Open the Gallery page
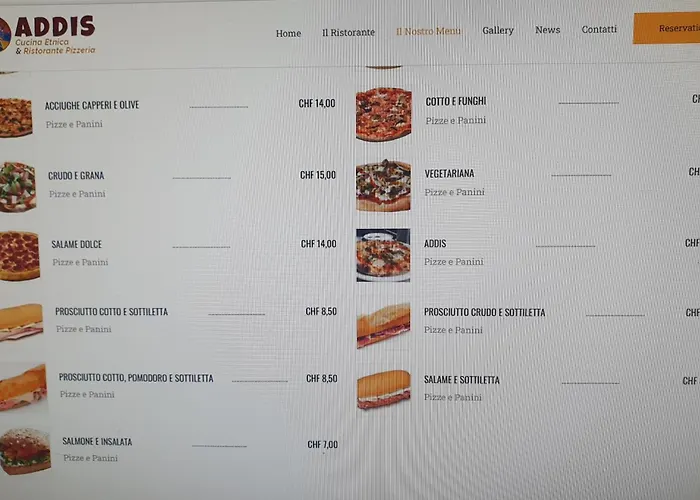 tap(498, 30)
